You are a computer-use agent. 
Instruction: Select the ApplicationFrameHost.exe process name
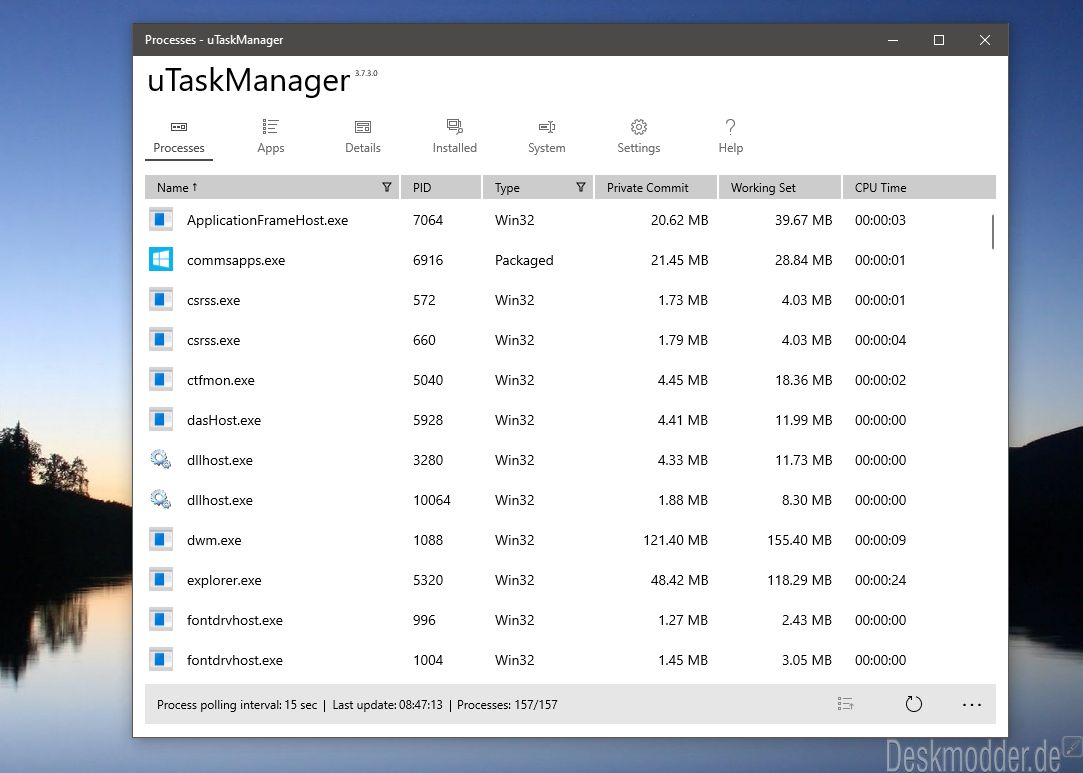click(x=267, y=220)
